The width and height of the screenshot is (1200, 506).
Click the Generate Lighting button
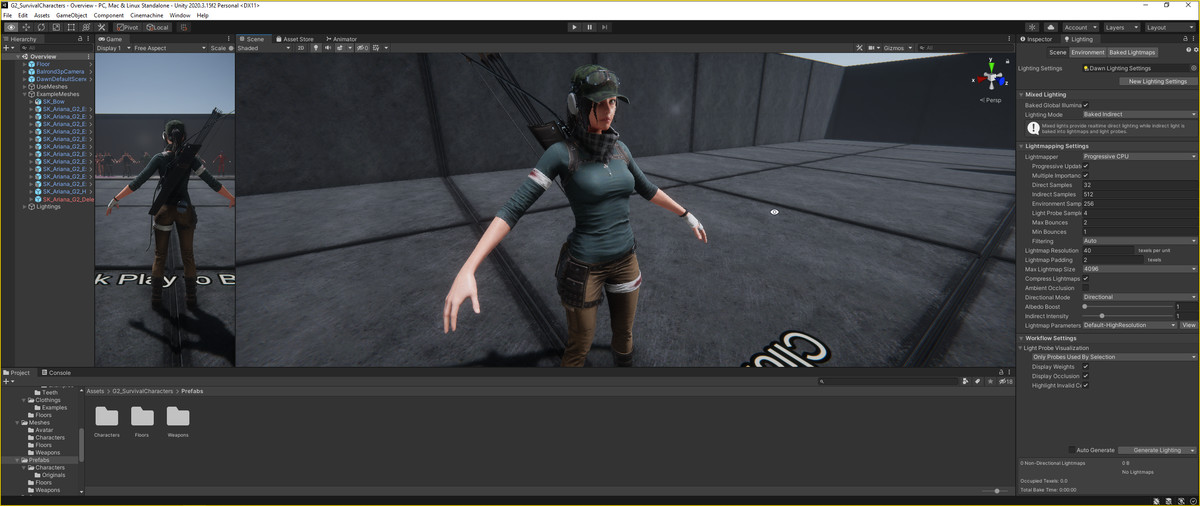click(x=1157, y=450)
